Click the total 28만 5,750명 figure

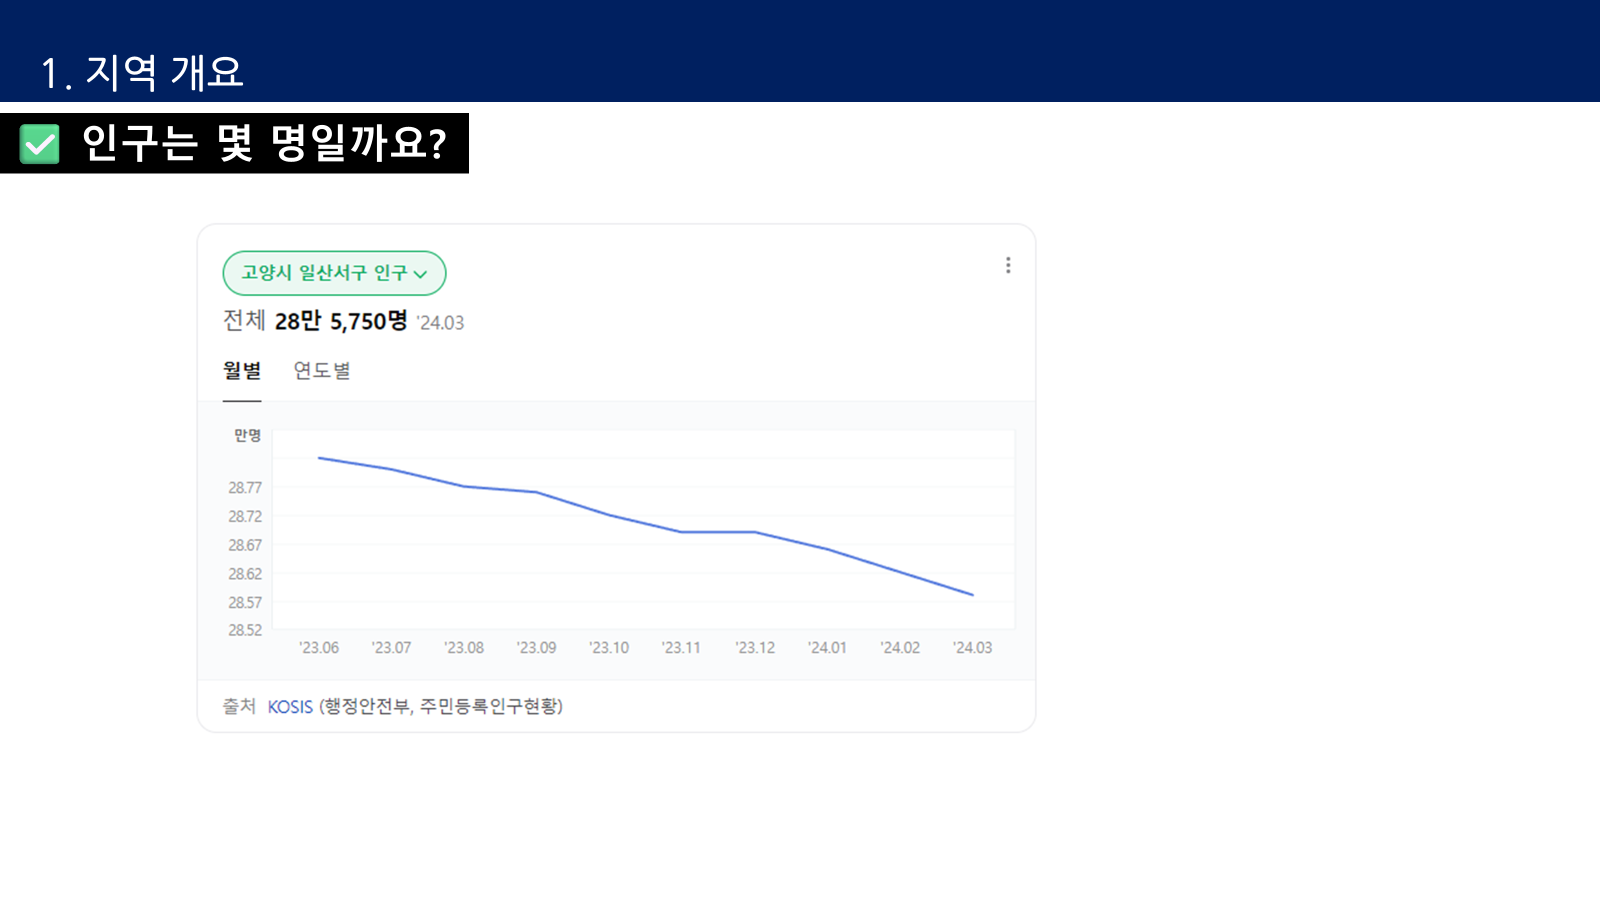pos(341,321)
